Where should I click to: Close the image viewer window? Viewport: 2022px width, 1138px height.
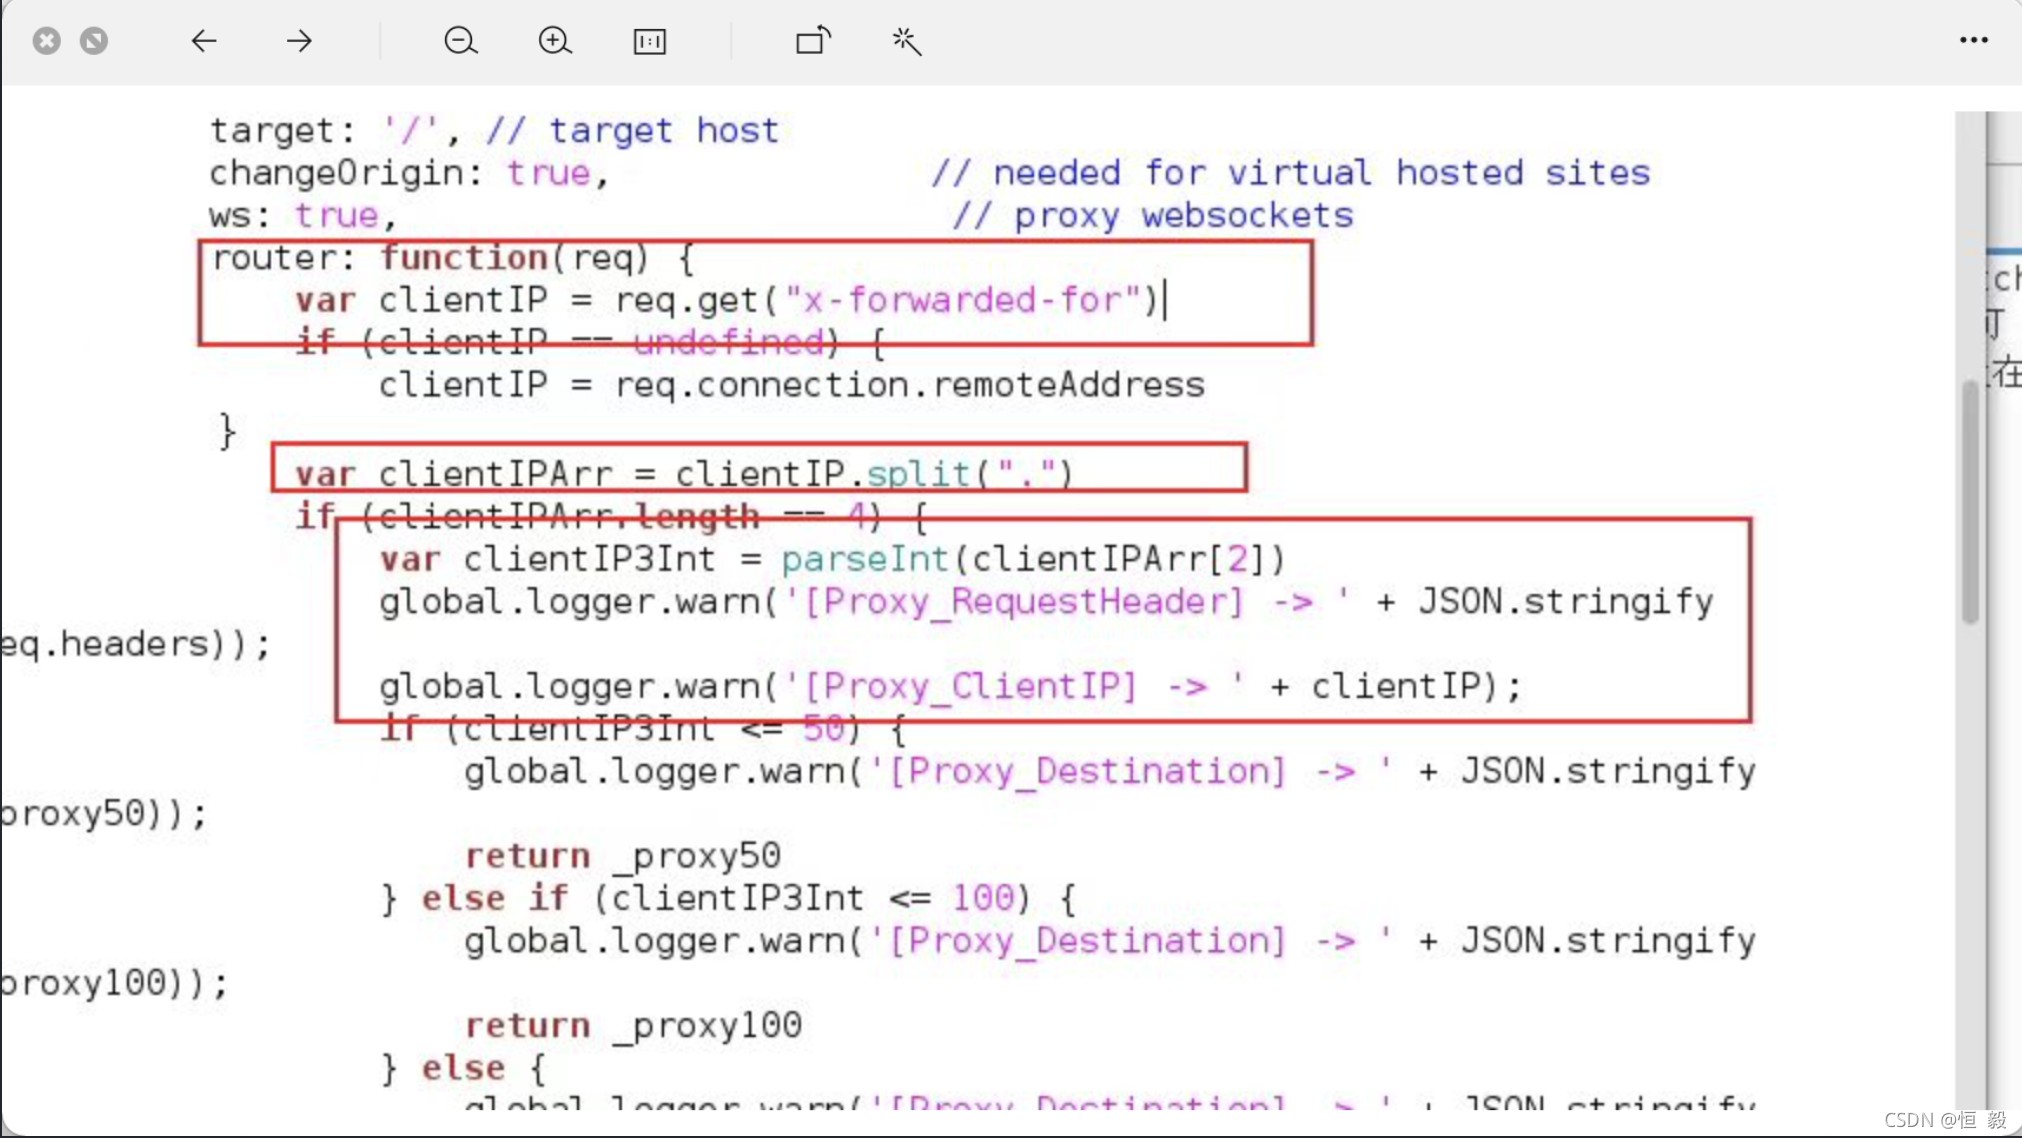46,41
